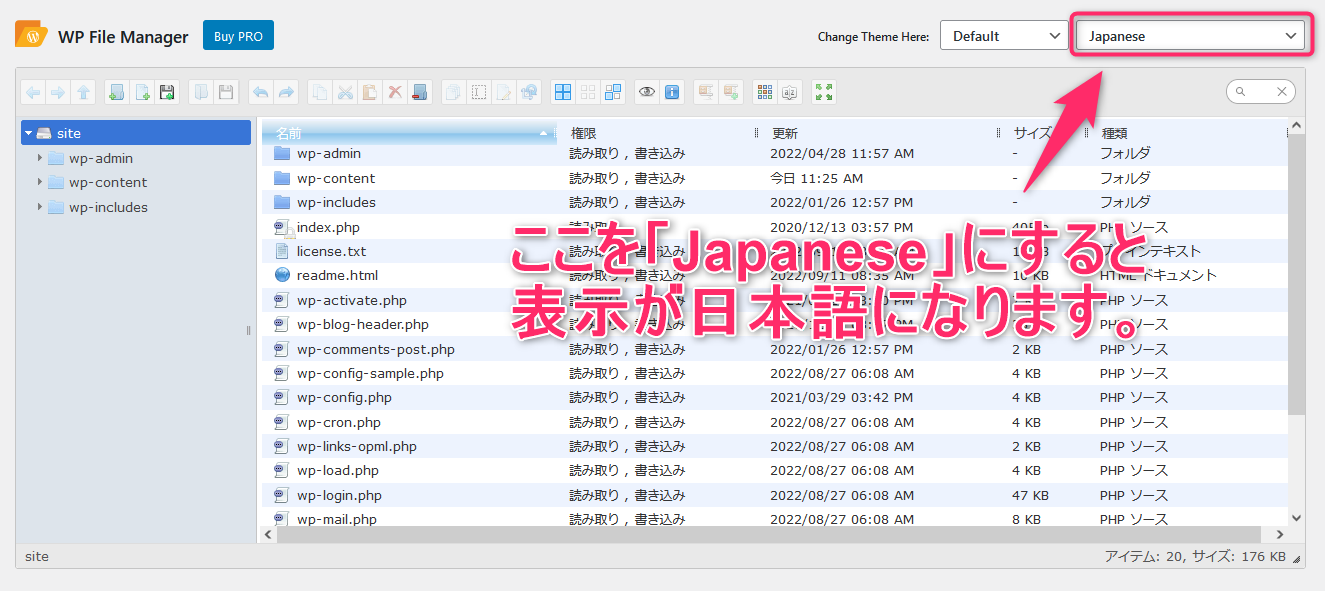Click the Paste clipboard icon
Image resolution: width=1325 pixels, height=591 pixels.
tap(370, 92)
